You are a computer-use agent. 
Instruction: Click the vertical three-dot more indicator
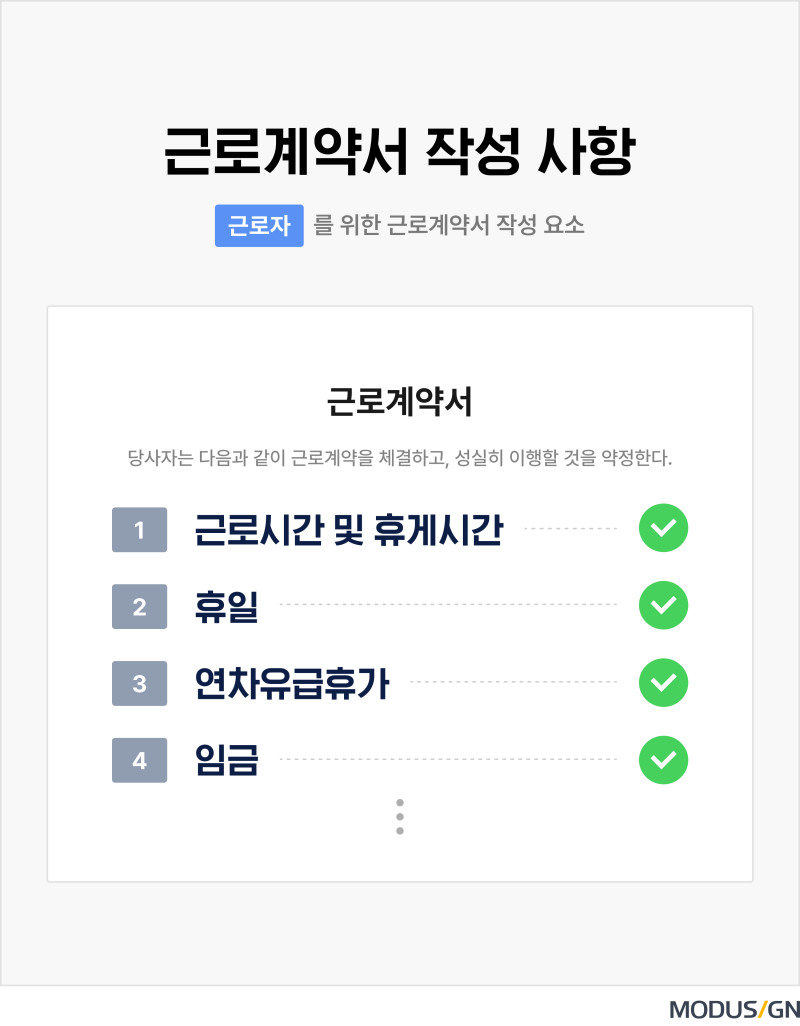[400, 816]
